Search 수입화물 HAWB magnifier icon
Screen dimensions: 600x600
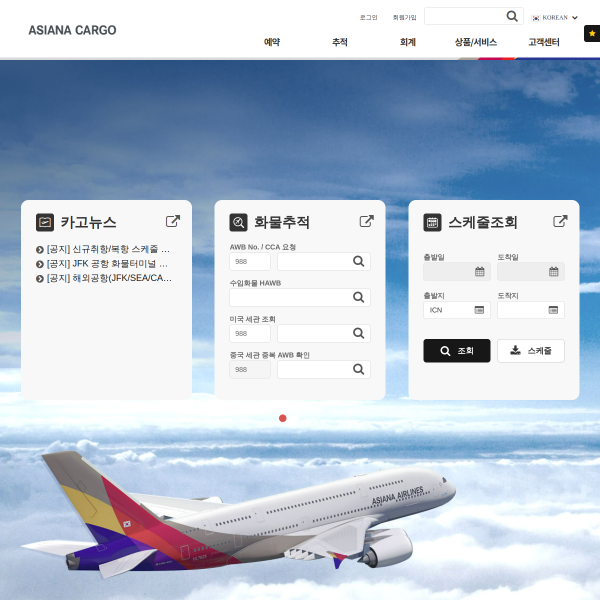tap(359, 297)
